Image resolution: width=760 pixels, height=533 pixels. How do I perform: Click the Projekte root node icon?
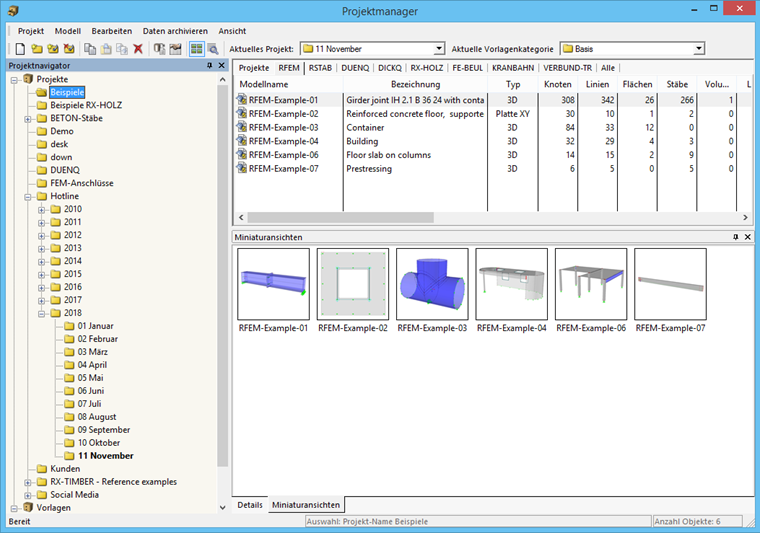[x=28, y=79]
